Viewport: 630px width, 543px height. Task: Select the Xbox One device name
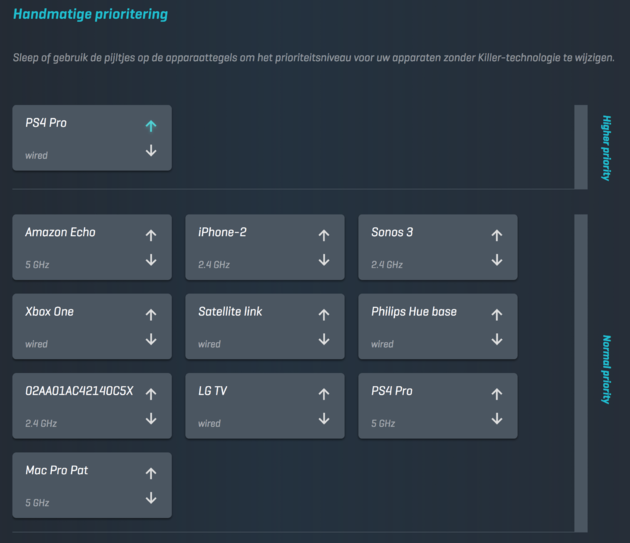49,311
